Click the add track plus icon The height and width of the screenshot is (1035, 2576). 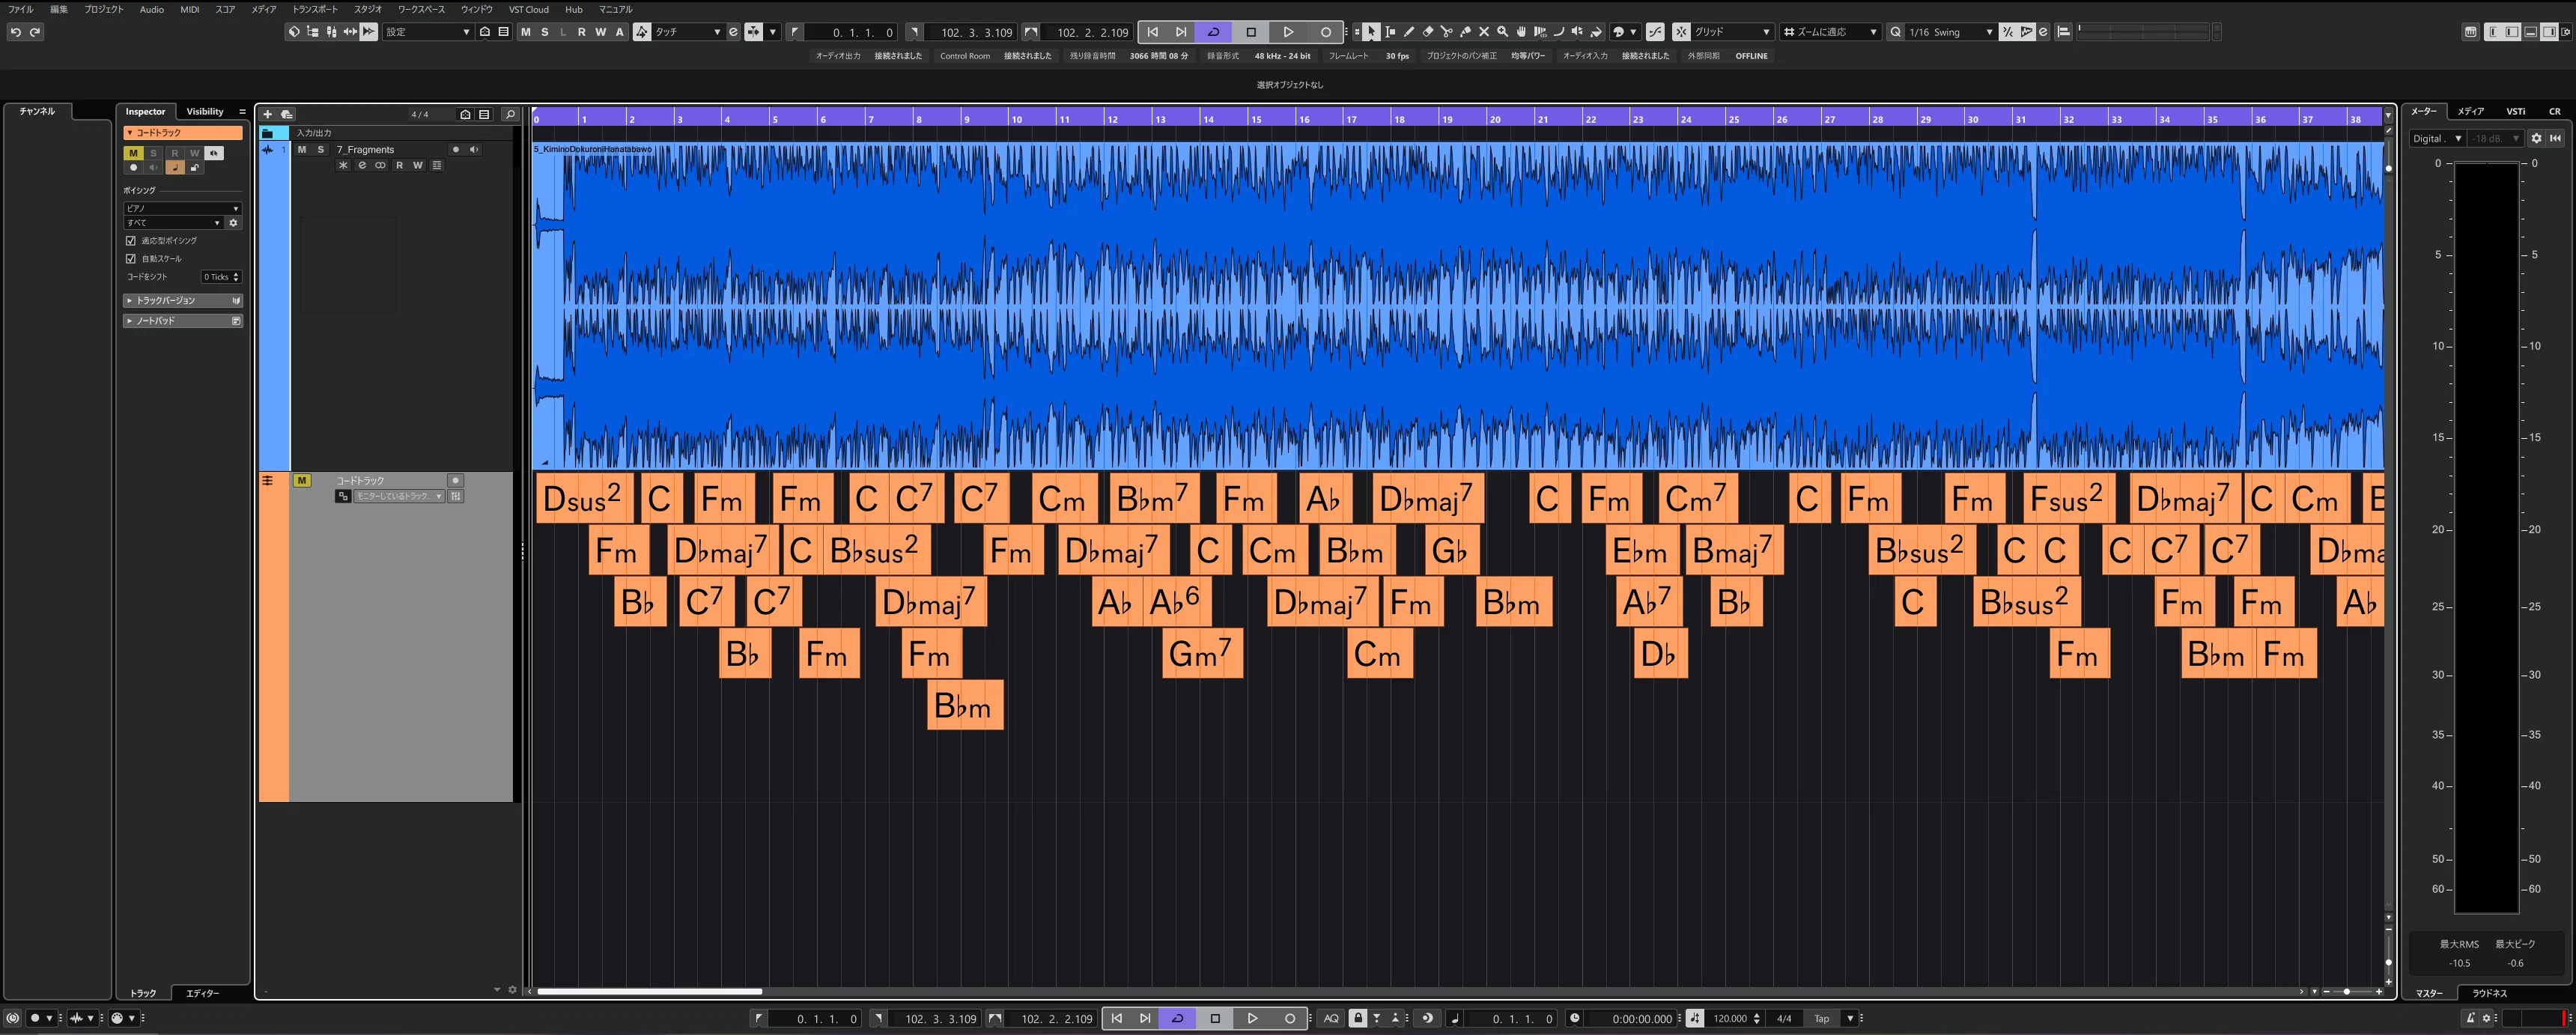point(268,114)
